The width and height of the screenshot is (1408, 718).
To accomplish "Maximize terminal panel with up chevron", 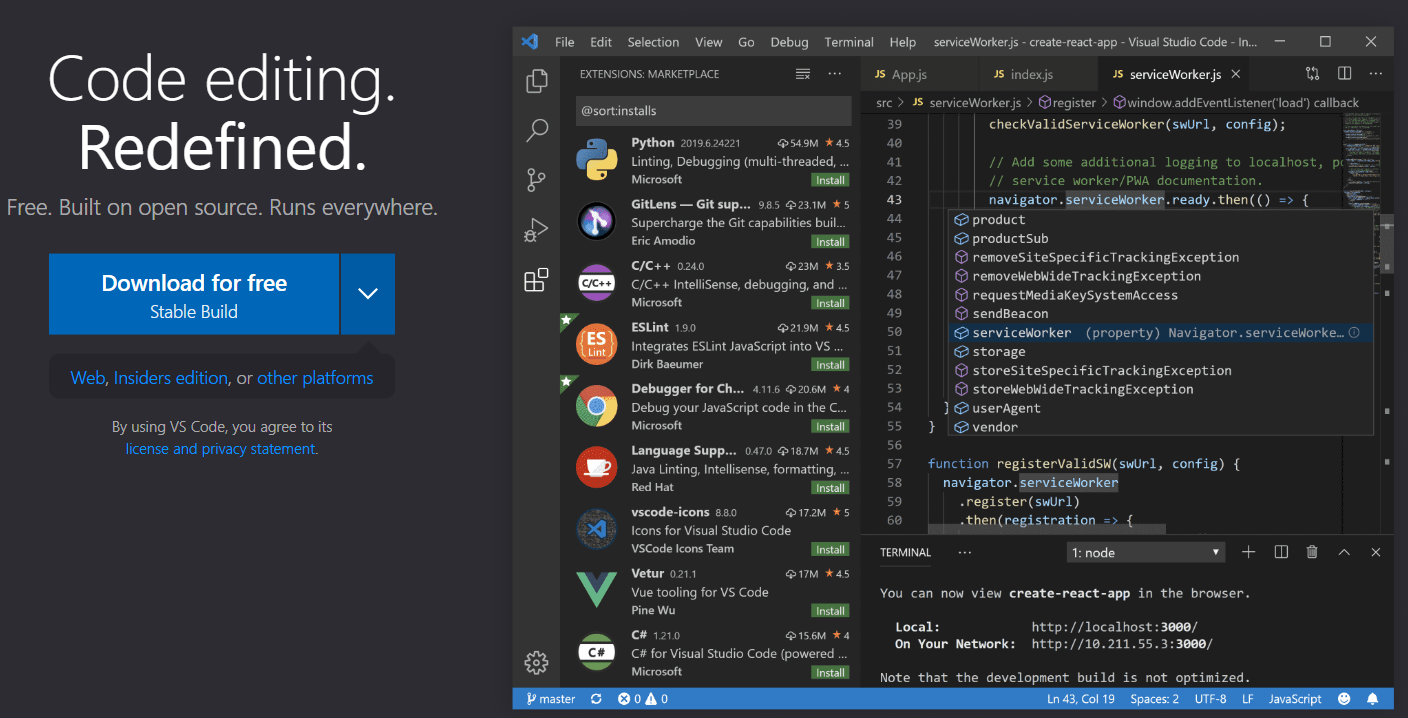I will (1344, 552).
